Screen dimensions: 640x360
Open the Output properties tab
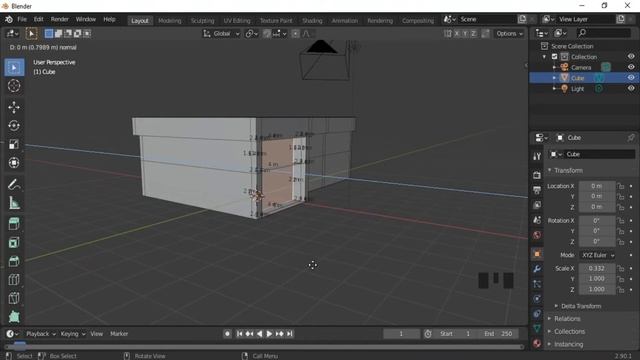coord(537,190)
